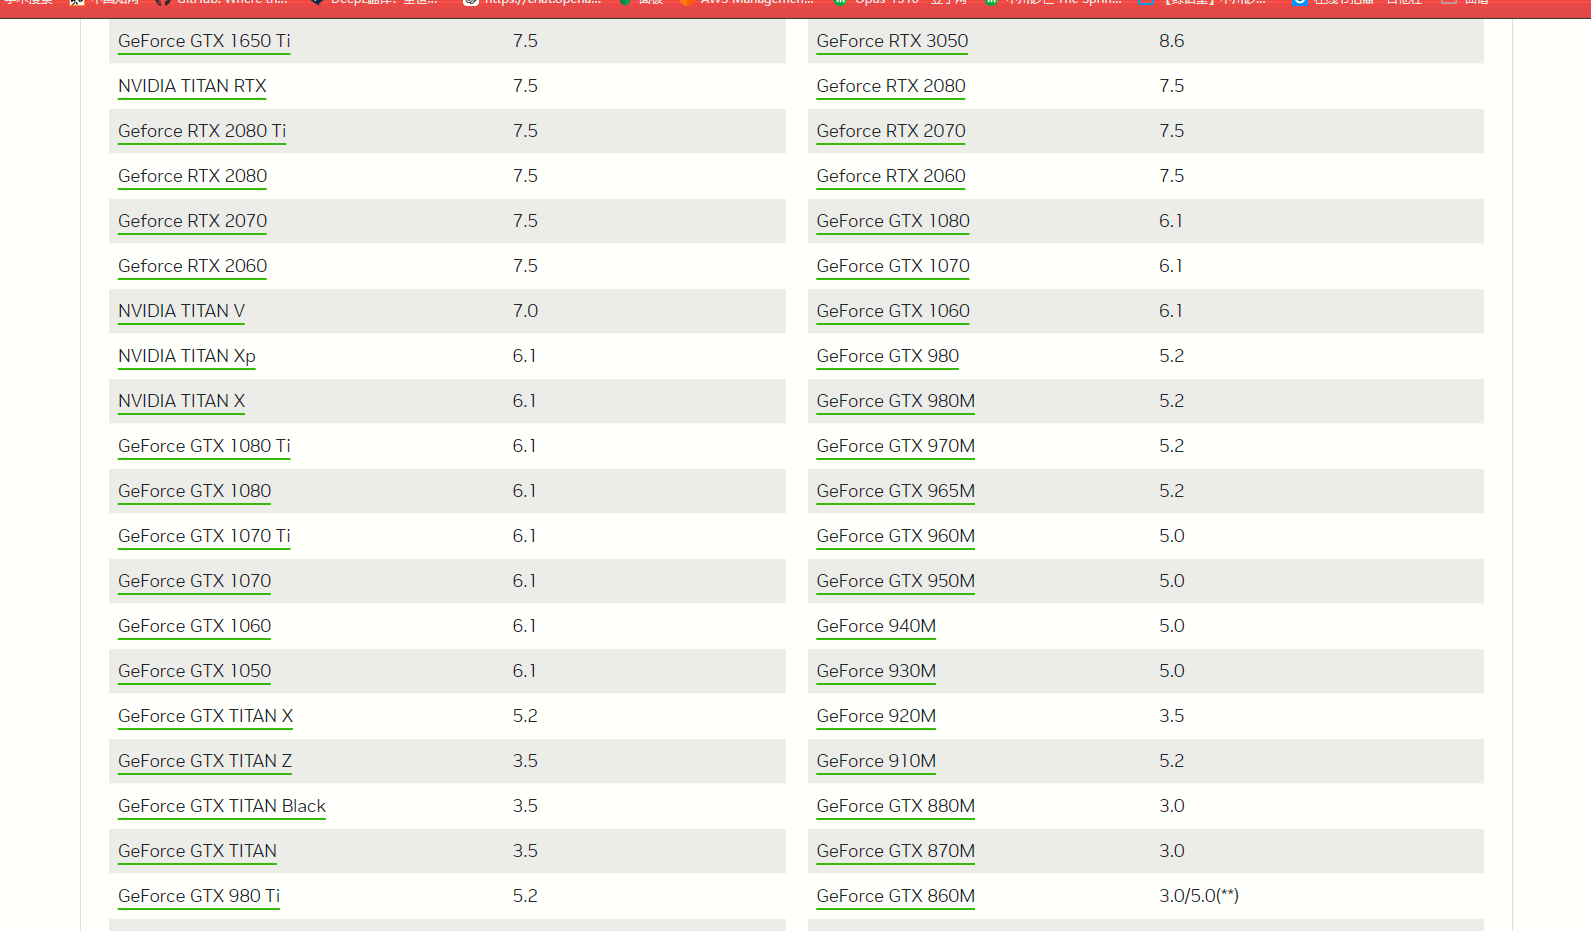The image size is (1591, 931).
Task: Visit the GeForce GTX 950M link
Action: [x=895, y=581]
